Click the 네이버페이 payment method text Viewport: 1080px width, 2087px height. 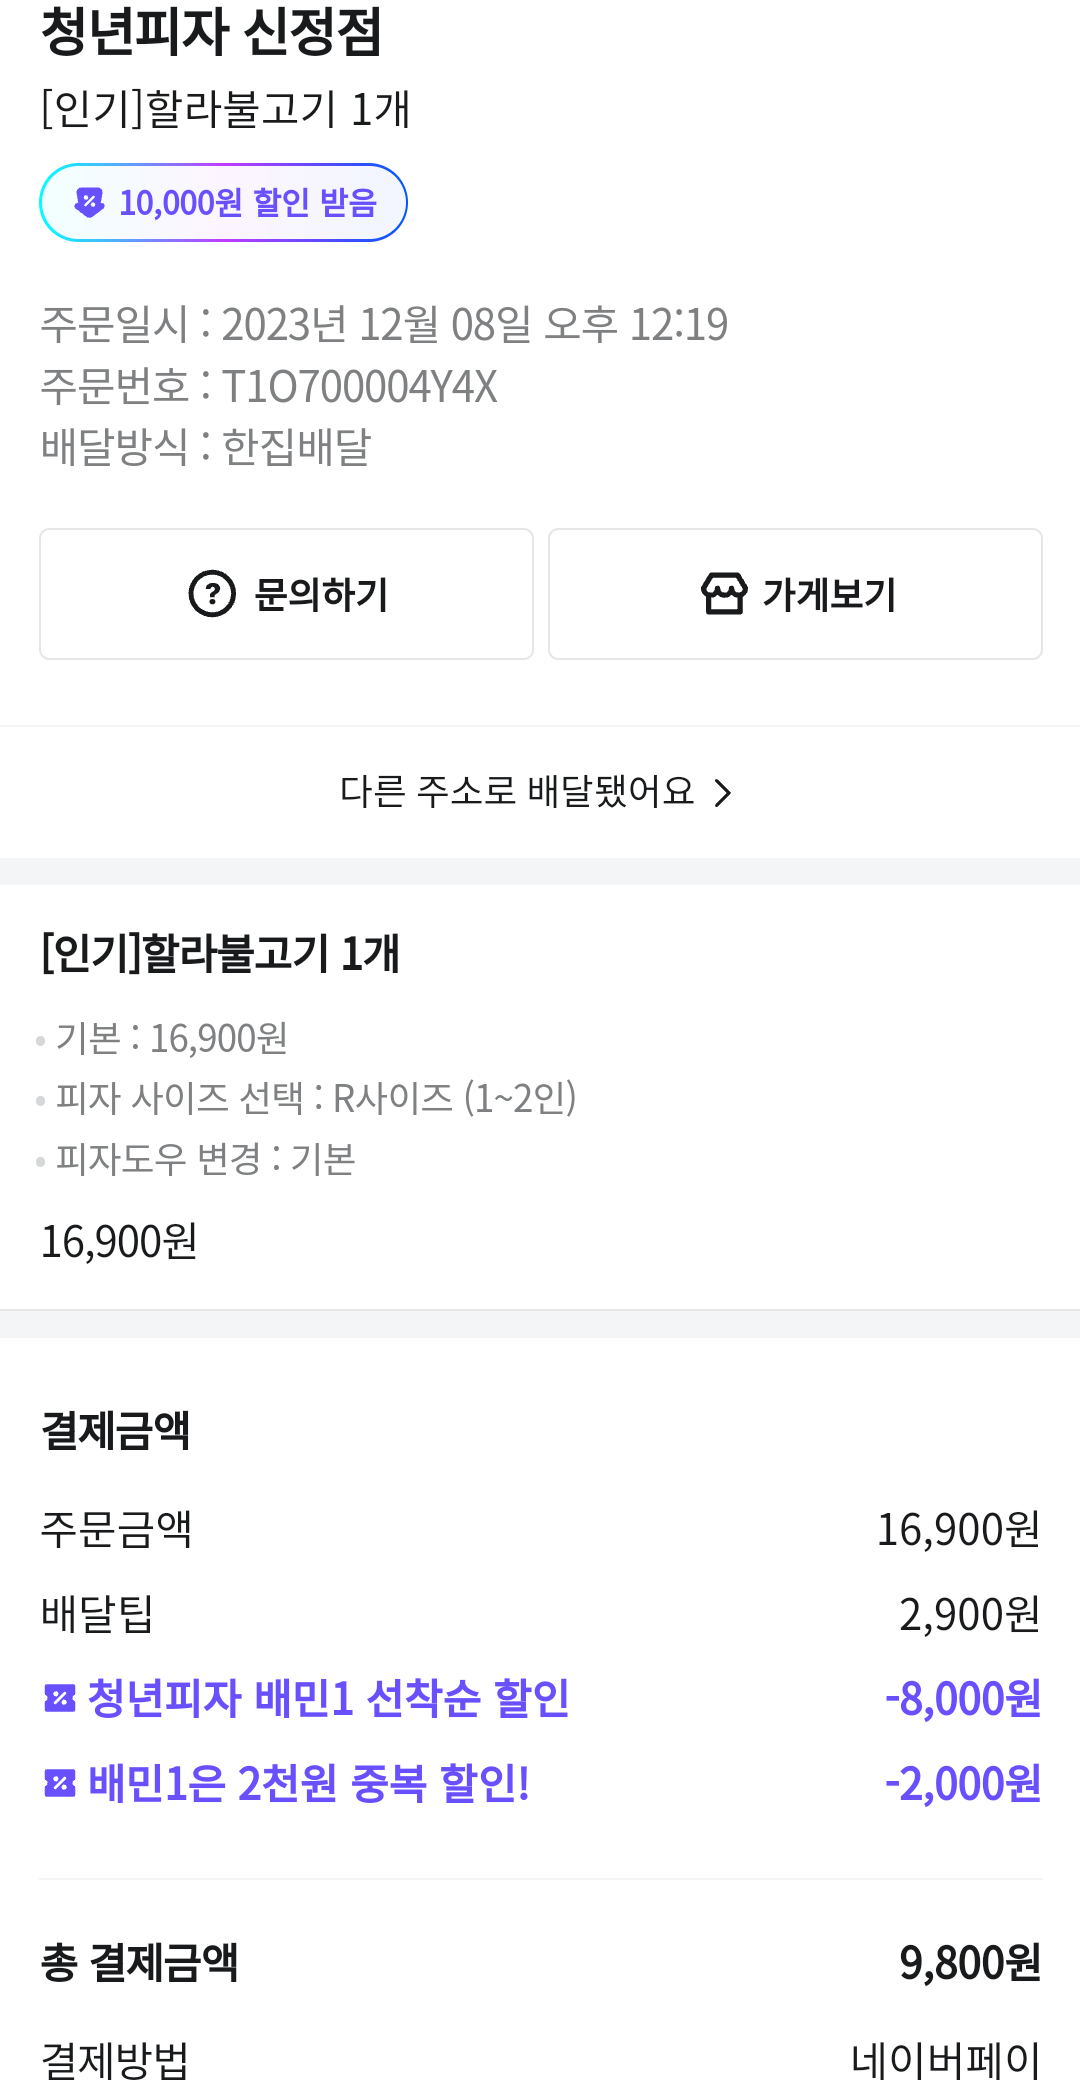click(x=945, y=2060)
